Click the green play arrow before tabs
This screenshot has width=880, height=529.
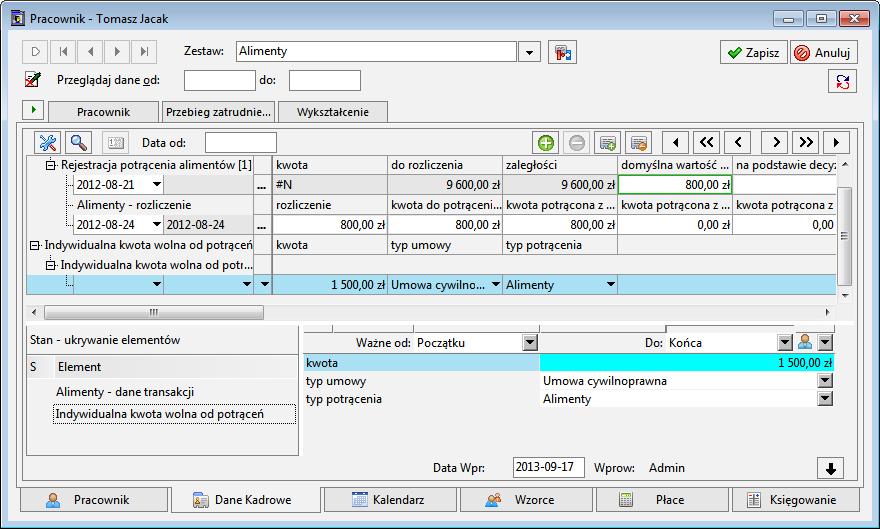[x=33, y=109]
